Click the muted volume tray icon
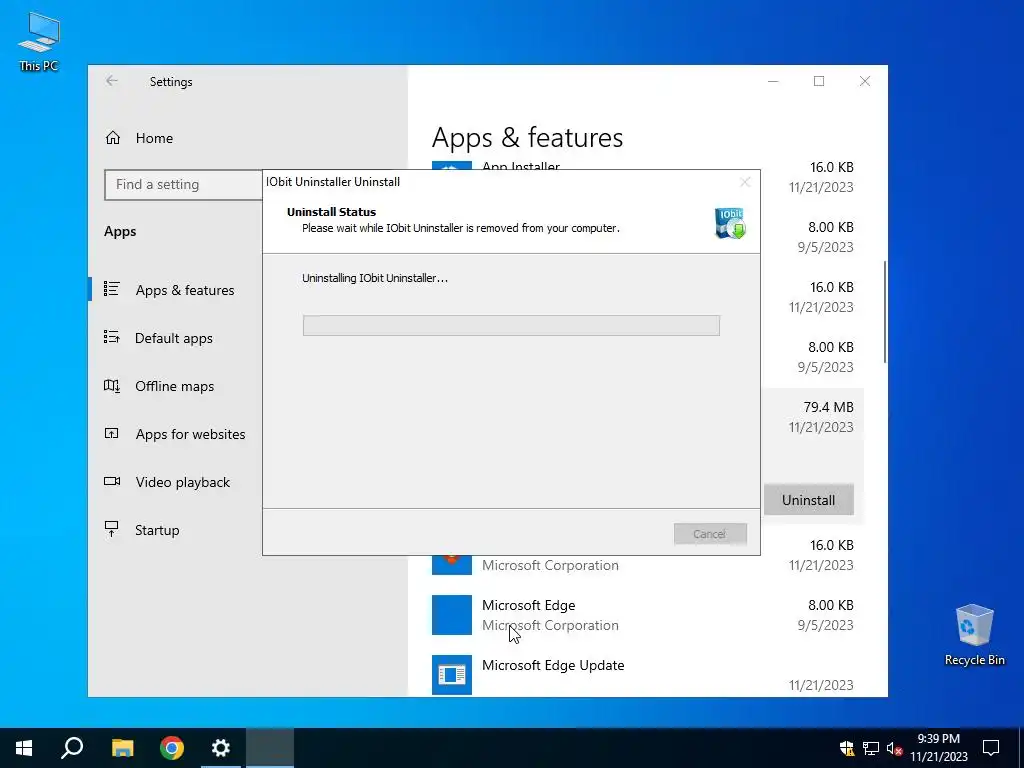The width and height of the screenshot is (1024, 768). (894, 748)
